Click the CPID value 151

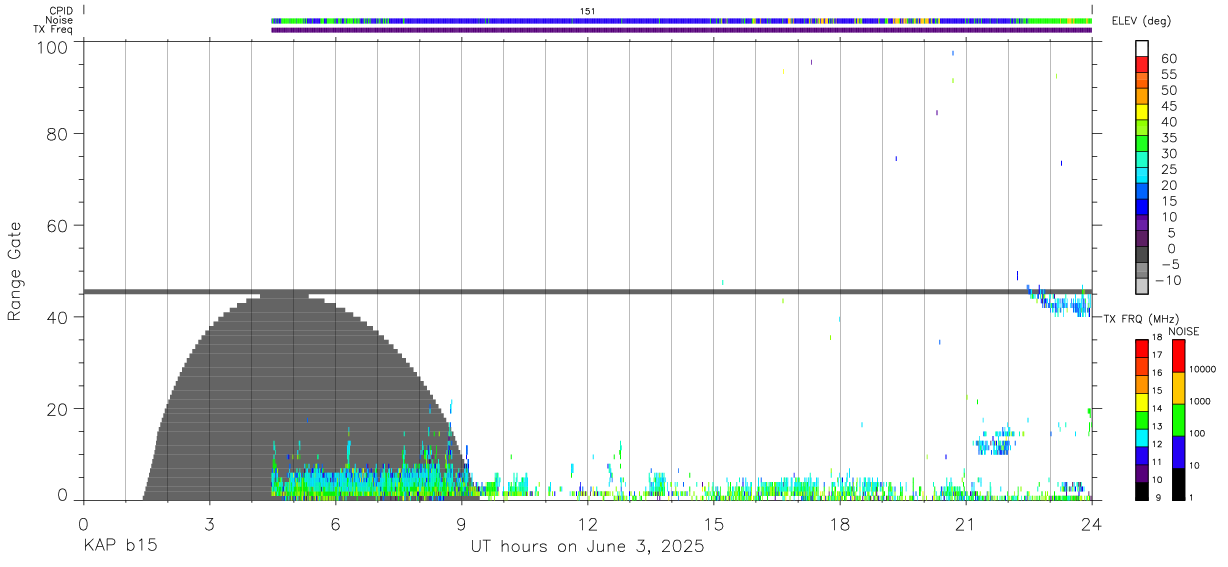pyautogui.click(x=588, y=11)
